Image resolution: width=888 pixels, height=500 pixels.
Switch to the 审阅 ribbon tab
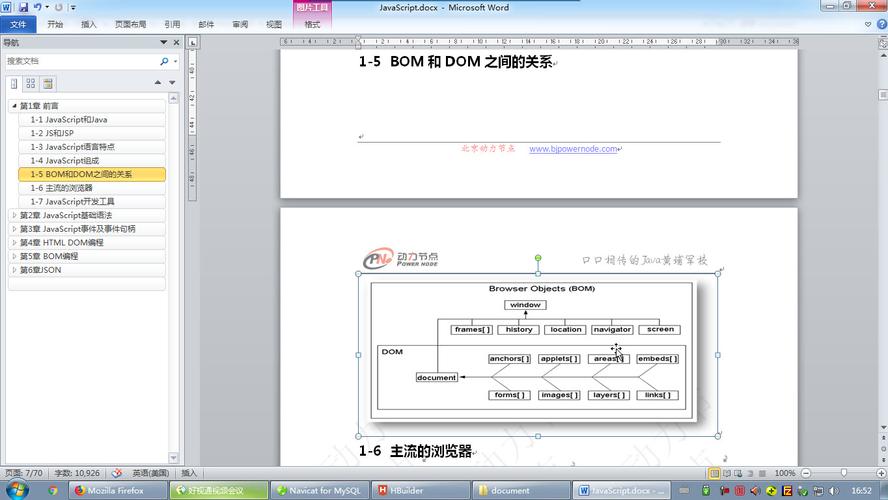pyautogui.click(x=240, y=24)
